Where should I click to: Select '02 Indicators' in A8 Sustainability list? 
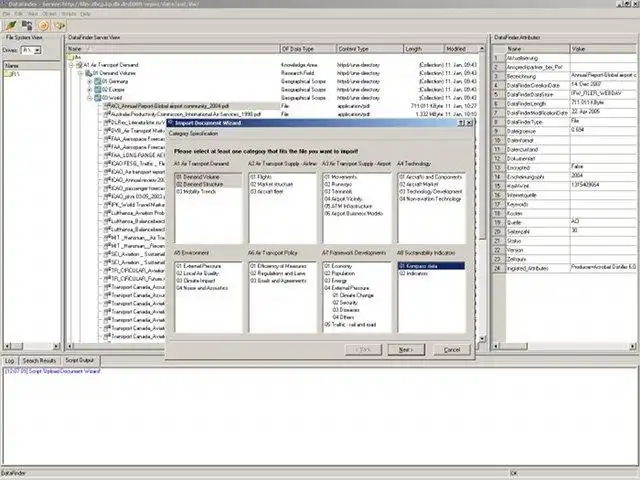tap(413, 273)
